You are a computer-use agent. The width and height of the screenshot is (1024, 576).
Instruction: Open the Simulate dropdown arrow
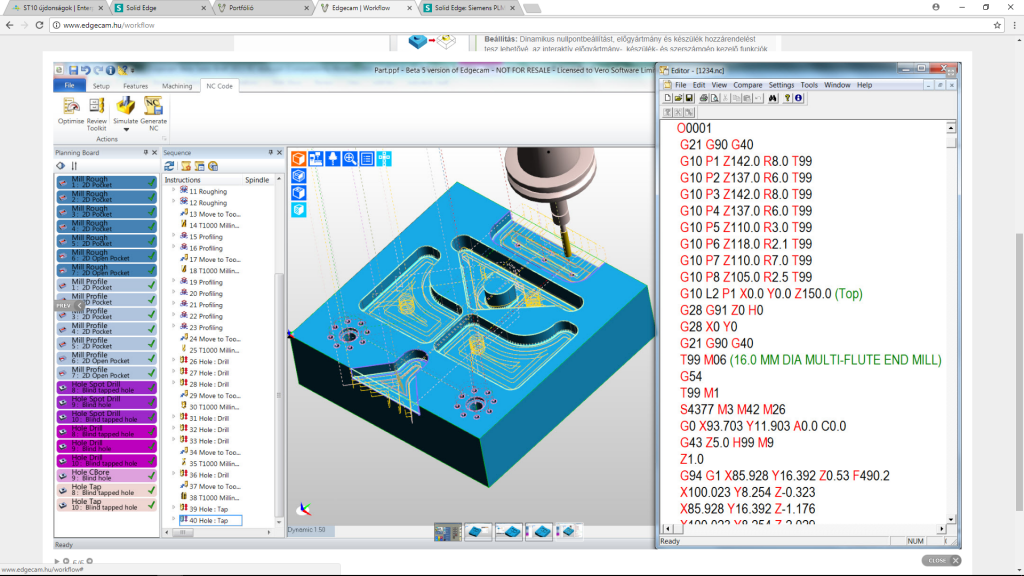126,129
